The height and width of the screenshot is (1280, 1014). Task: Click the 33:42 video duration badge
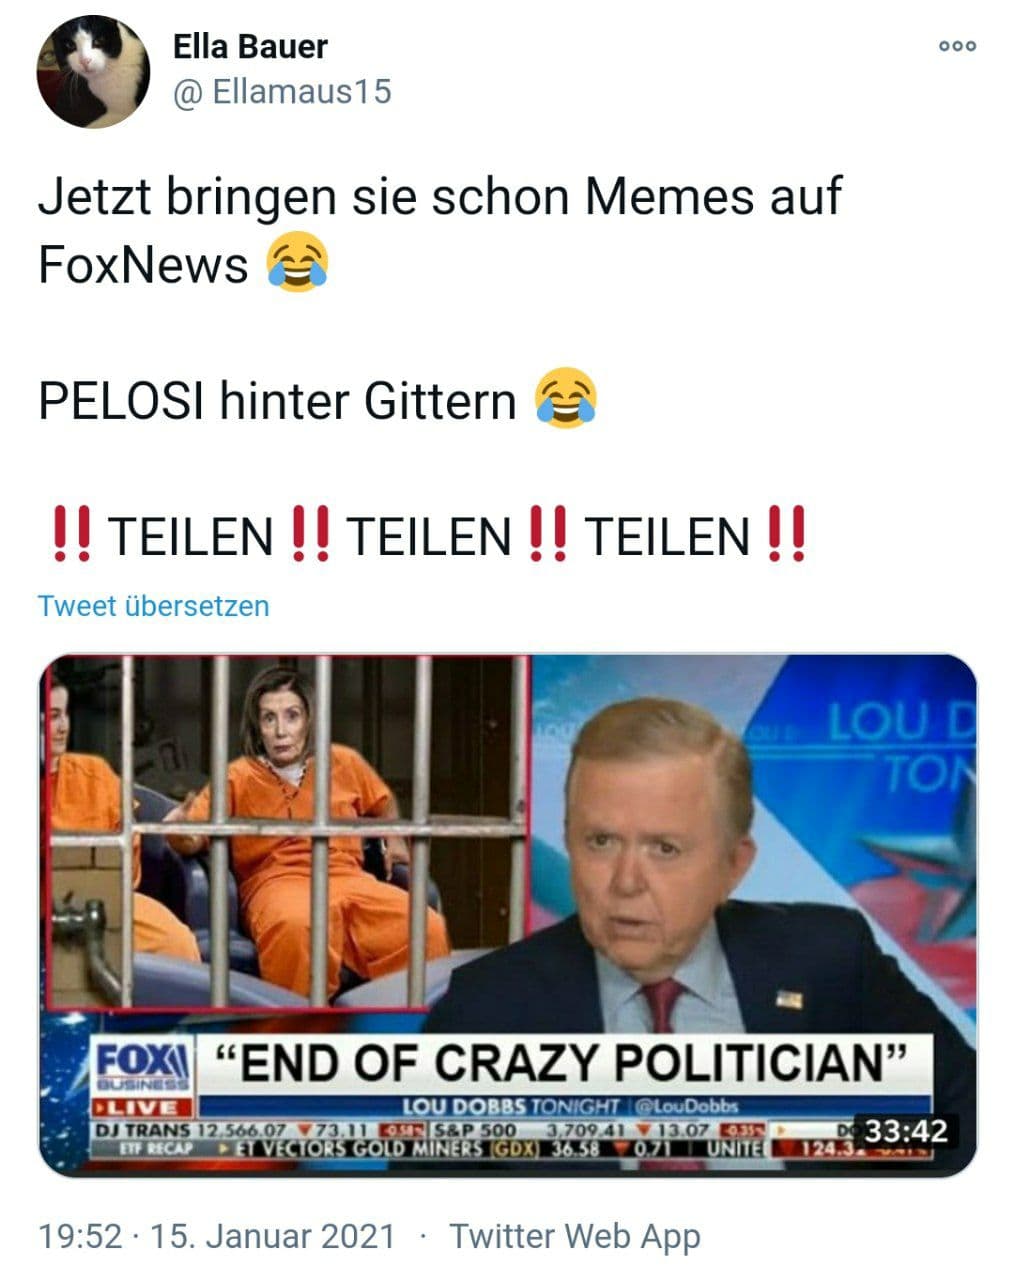coord(905,1132)
